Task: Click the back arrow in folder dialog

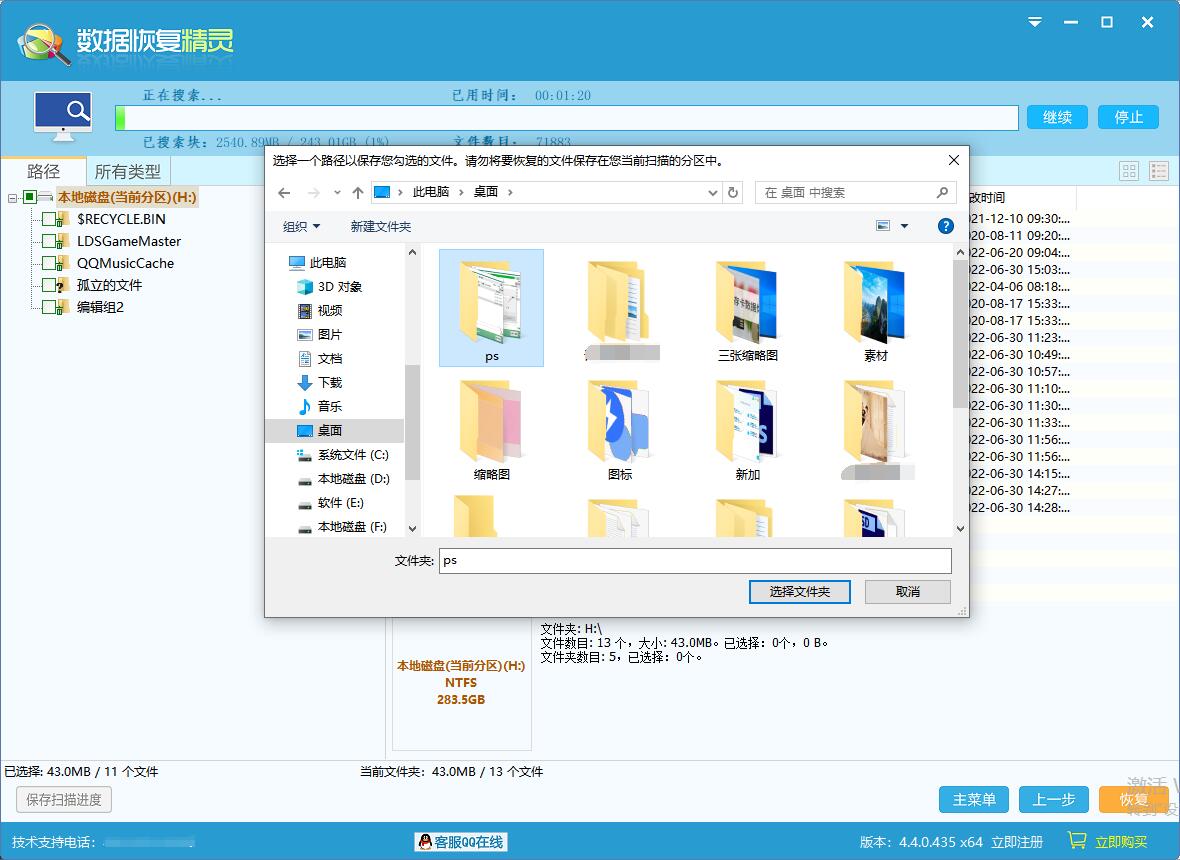Action: point(284,193)
